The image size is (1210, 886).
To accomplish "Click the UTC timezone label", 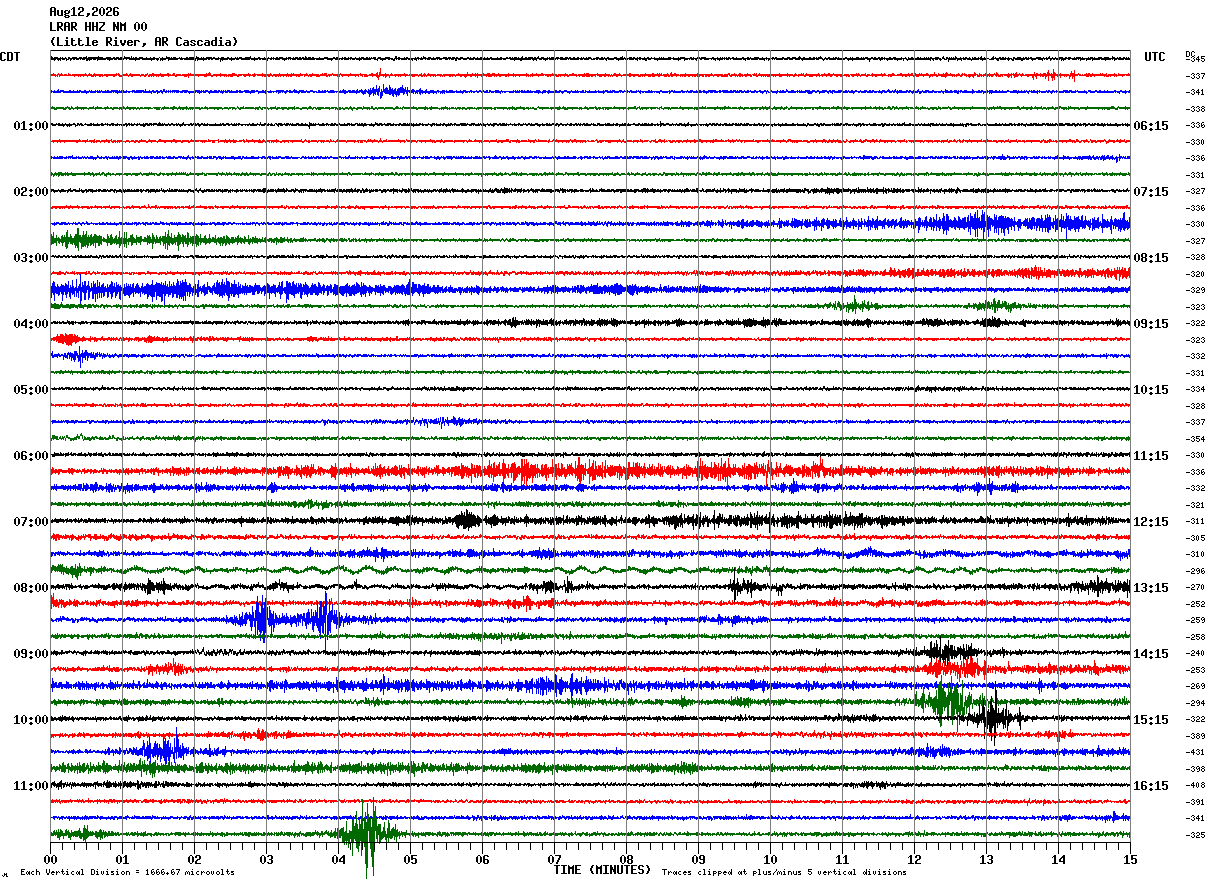I will 1155,57.
